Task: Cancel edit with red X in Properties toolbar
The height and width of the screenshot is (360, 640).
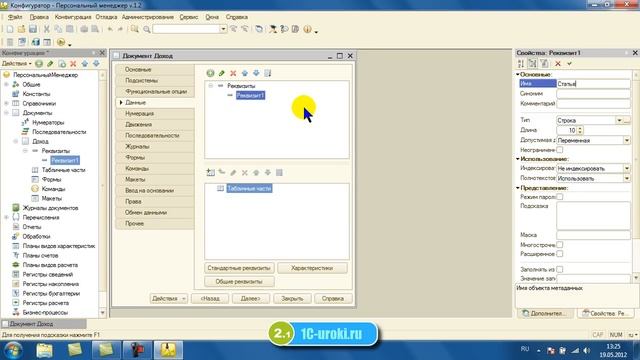Action: click(558, 64)
